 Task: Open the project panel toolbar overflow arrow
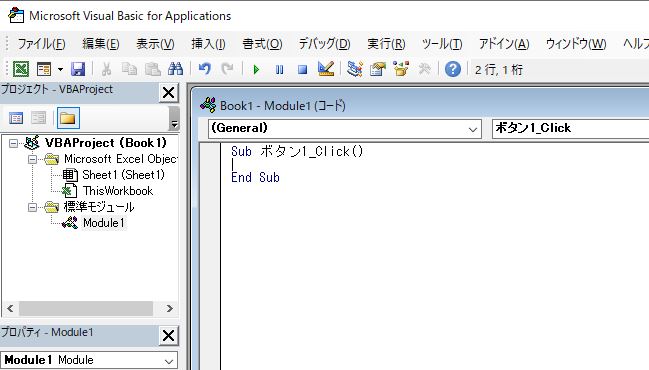pyautogui.click(x=174, y=124)
